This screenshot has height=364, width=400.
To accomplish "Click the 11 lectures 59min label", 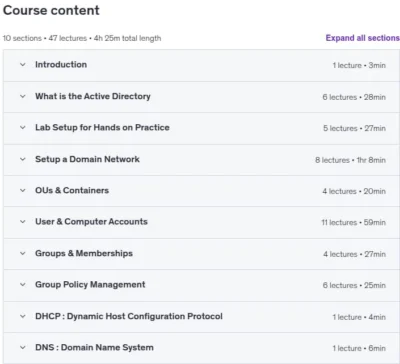I will [x=353, y=222].
